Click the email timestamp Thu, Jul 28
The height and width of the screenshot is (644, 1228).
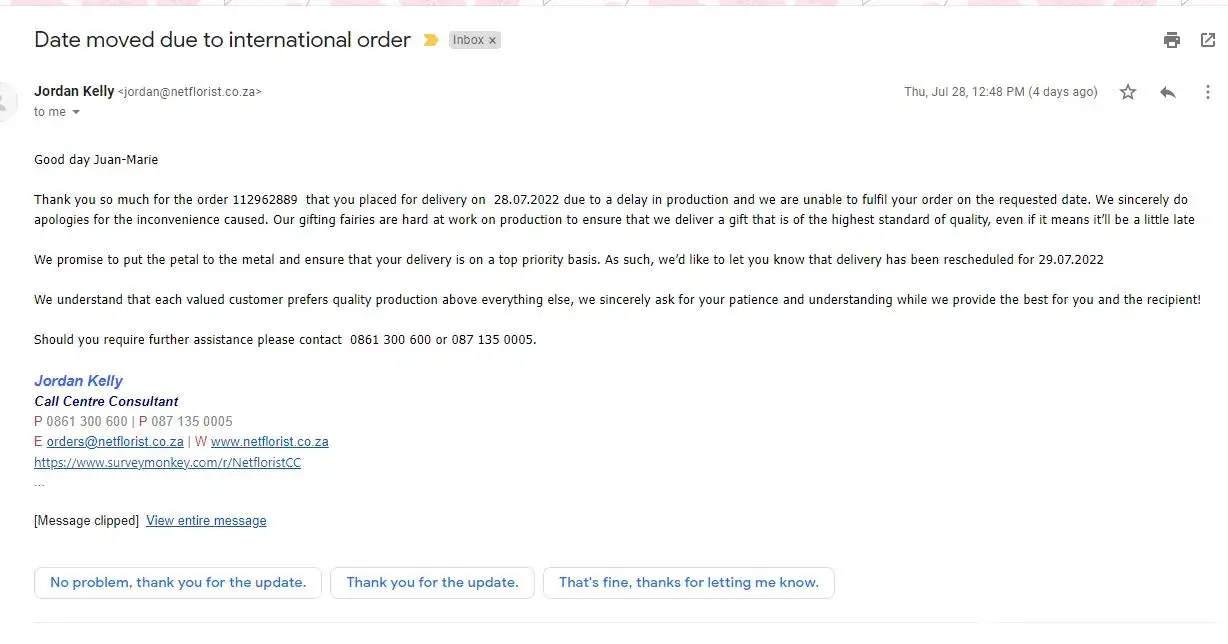click(1000, 92)
